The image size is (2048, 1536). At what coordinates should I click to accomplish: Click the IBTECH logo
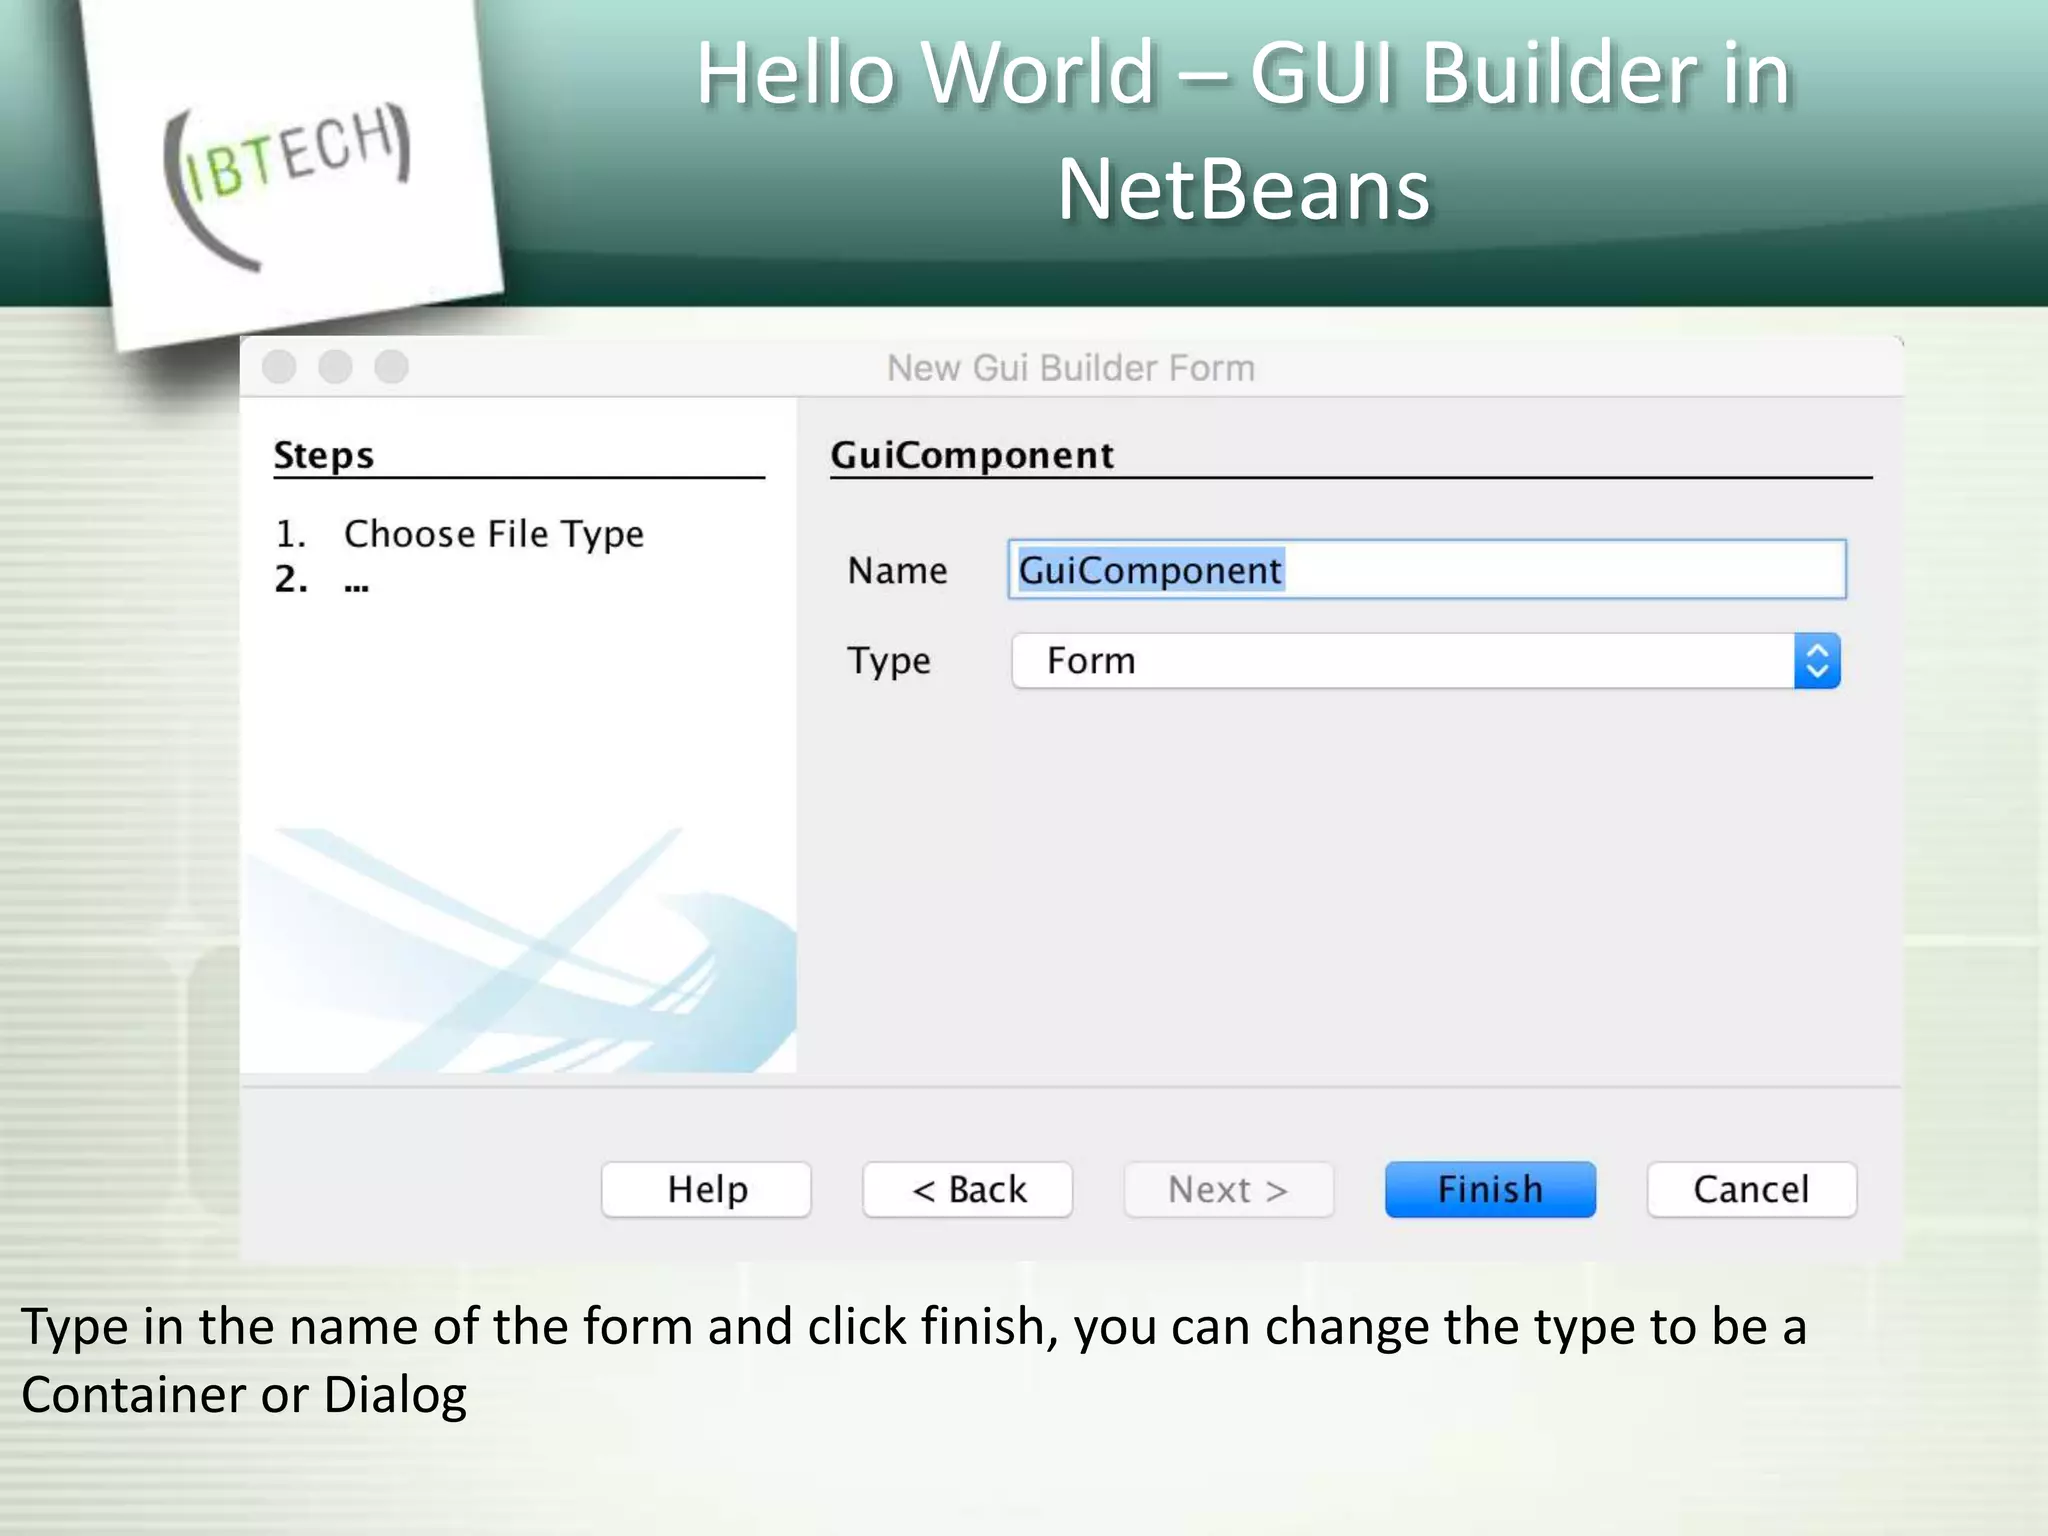click(x=287, y=185)
